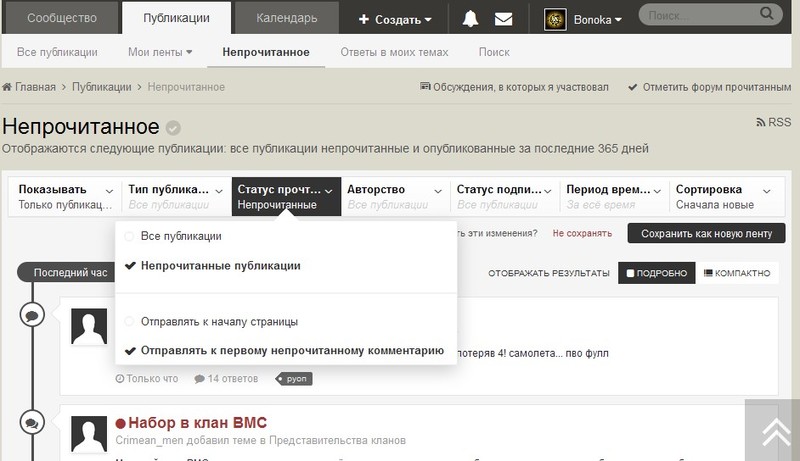This screenshot has height=461, width=800.
Task: Open the messages envelope icon
Action: pyautogui.click(x=504, y=19)
